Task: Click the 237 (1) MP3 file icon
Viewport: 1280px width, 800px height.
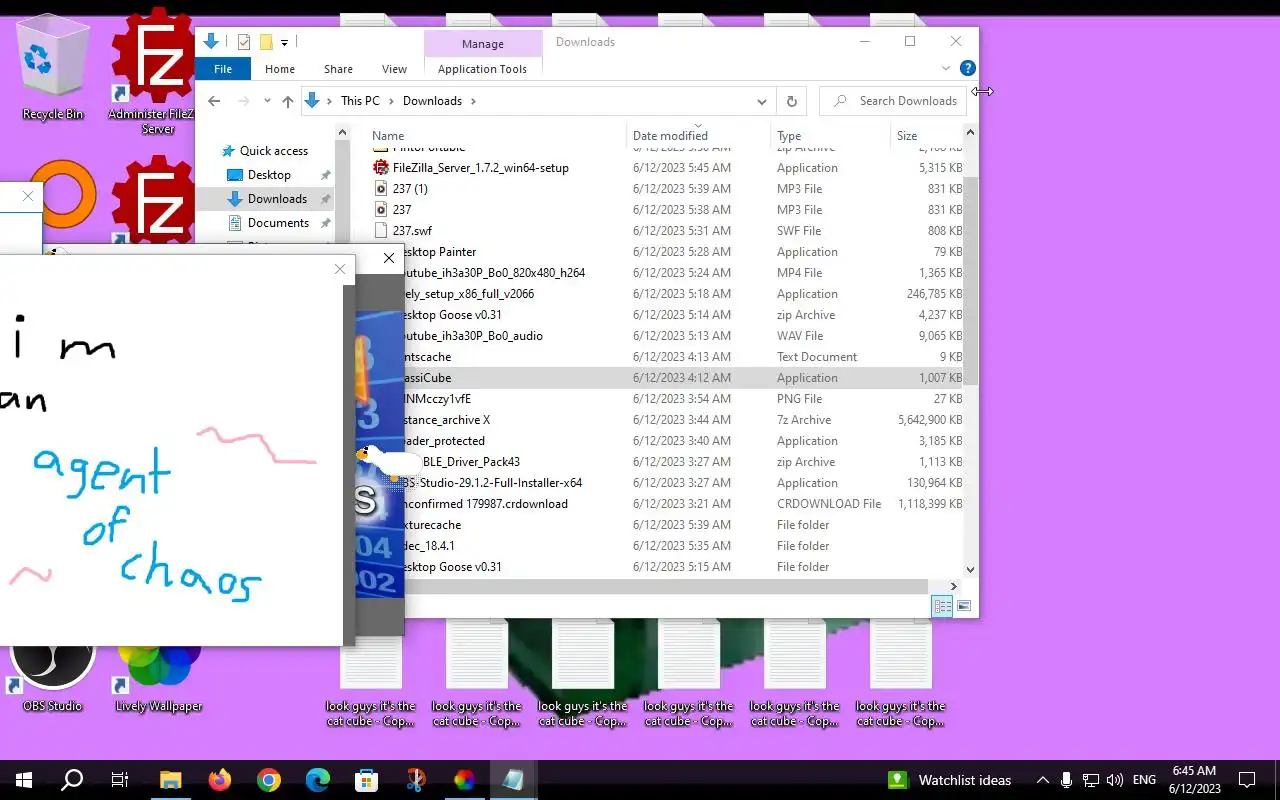Action: pyautogui.click(x=380, y=189)
